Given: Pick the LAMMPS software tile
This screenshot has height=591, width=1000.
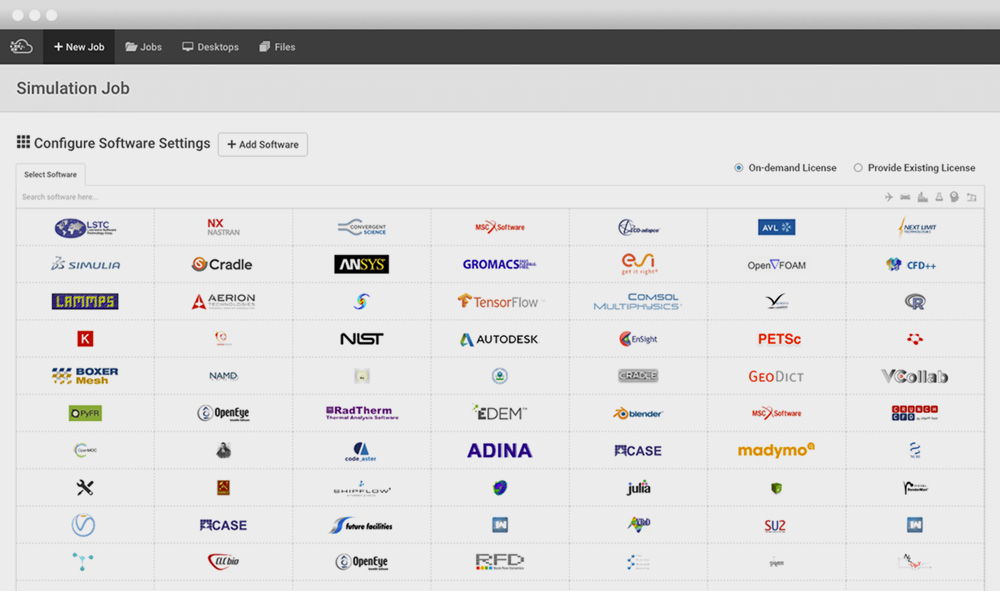Looking at the screenshot, I should [85, 302].
